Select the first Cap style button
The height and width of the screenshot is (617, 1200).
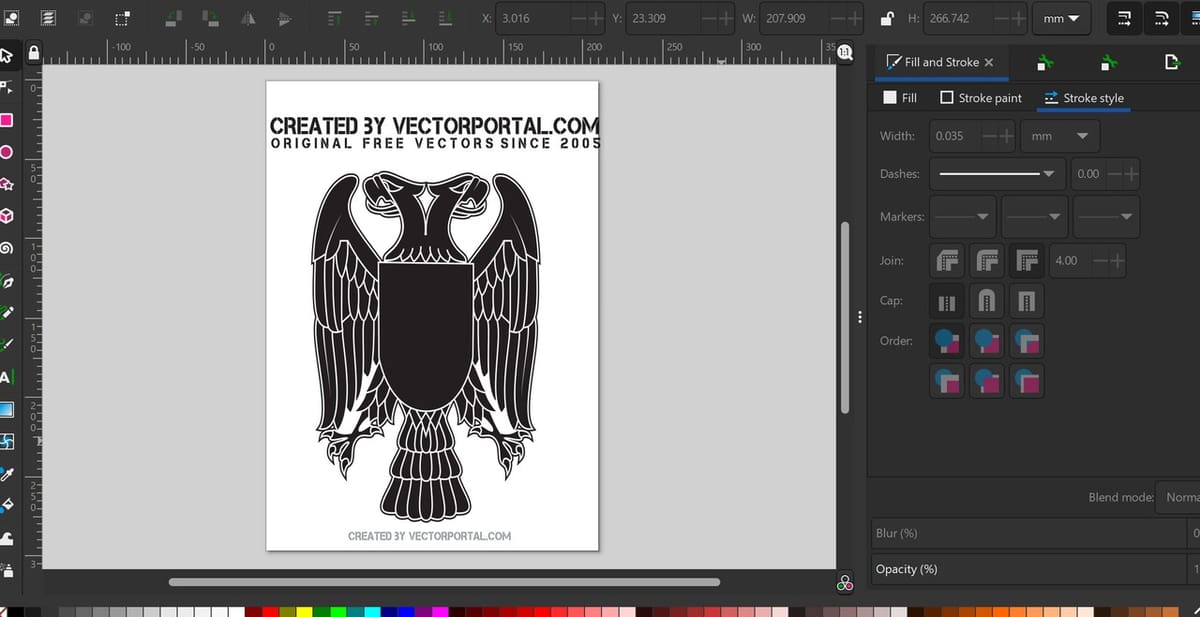click(x=947, y=301)
